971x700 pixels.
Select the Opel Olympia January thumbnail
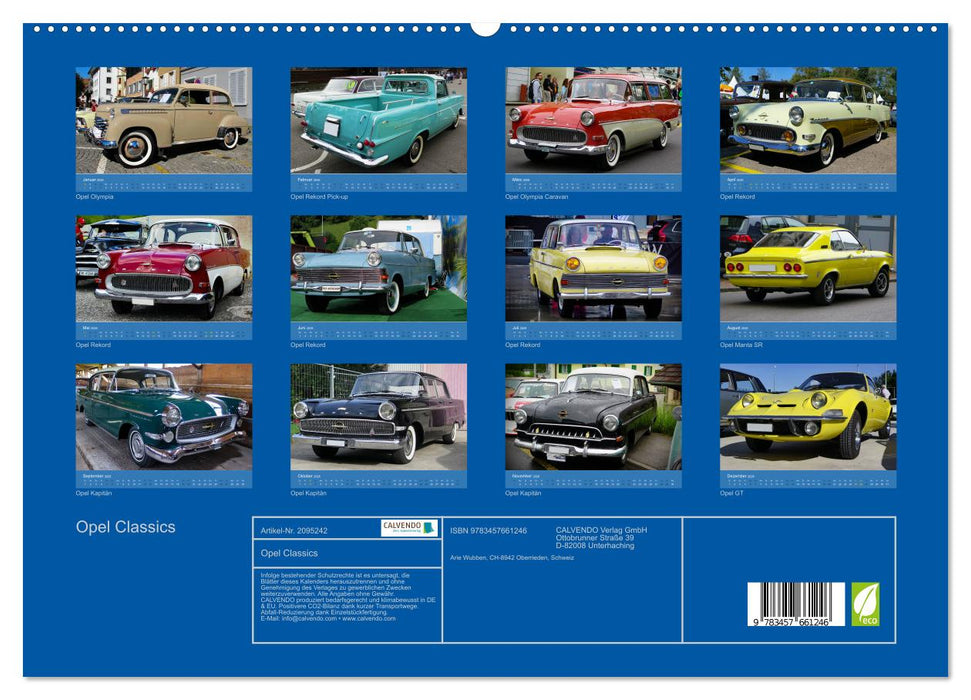160,120
